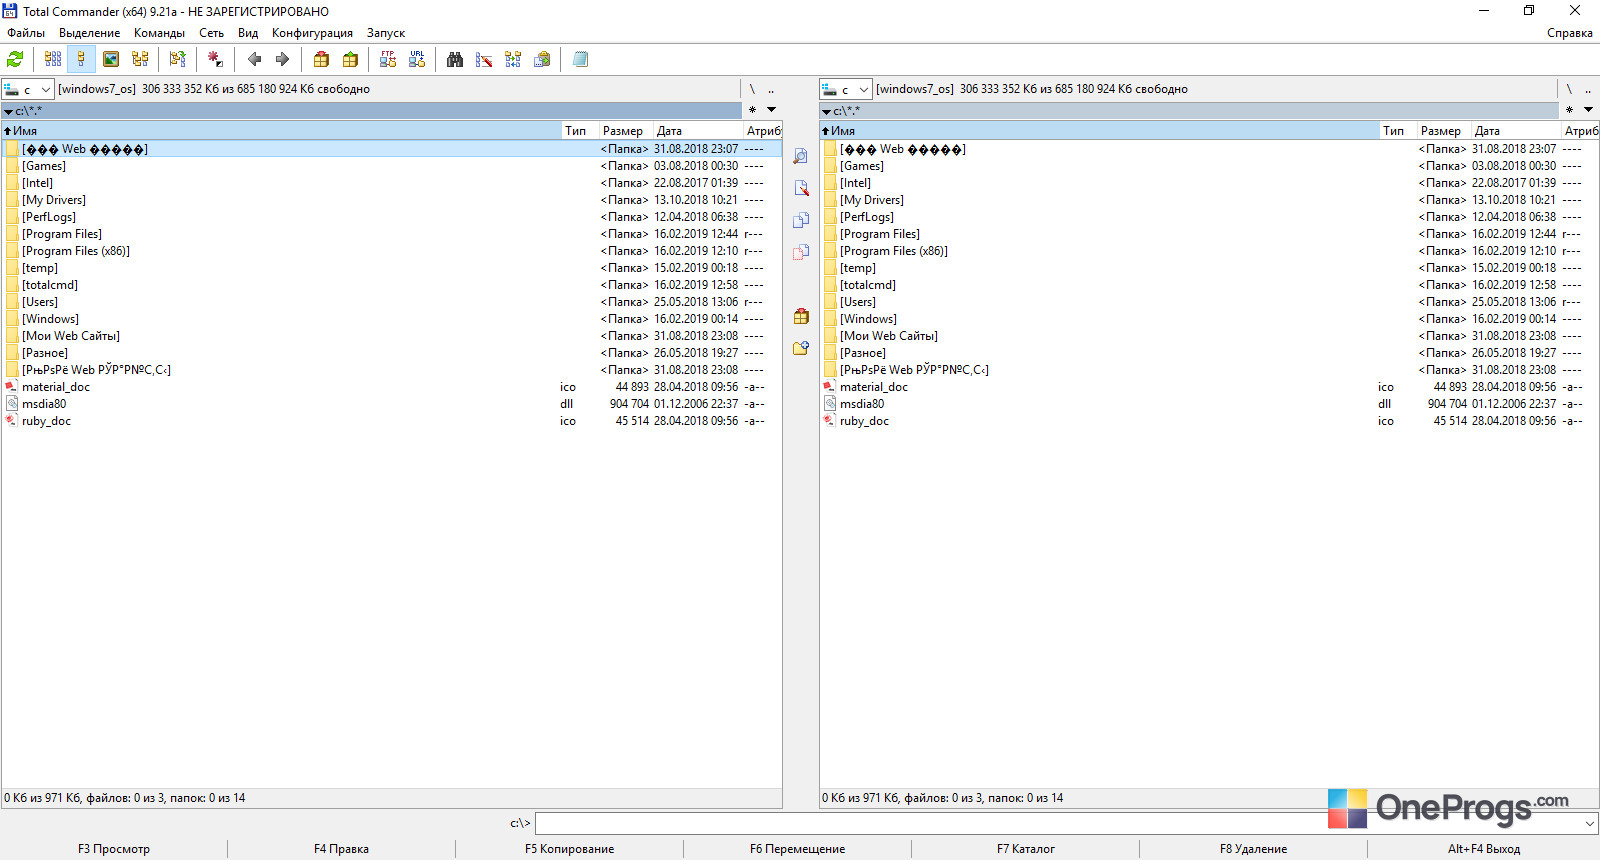
Task: Open the Выделение menu
Action: coord(89,33)
